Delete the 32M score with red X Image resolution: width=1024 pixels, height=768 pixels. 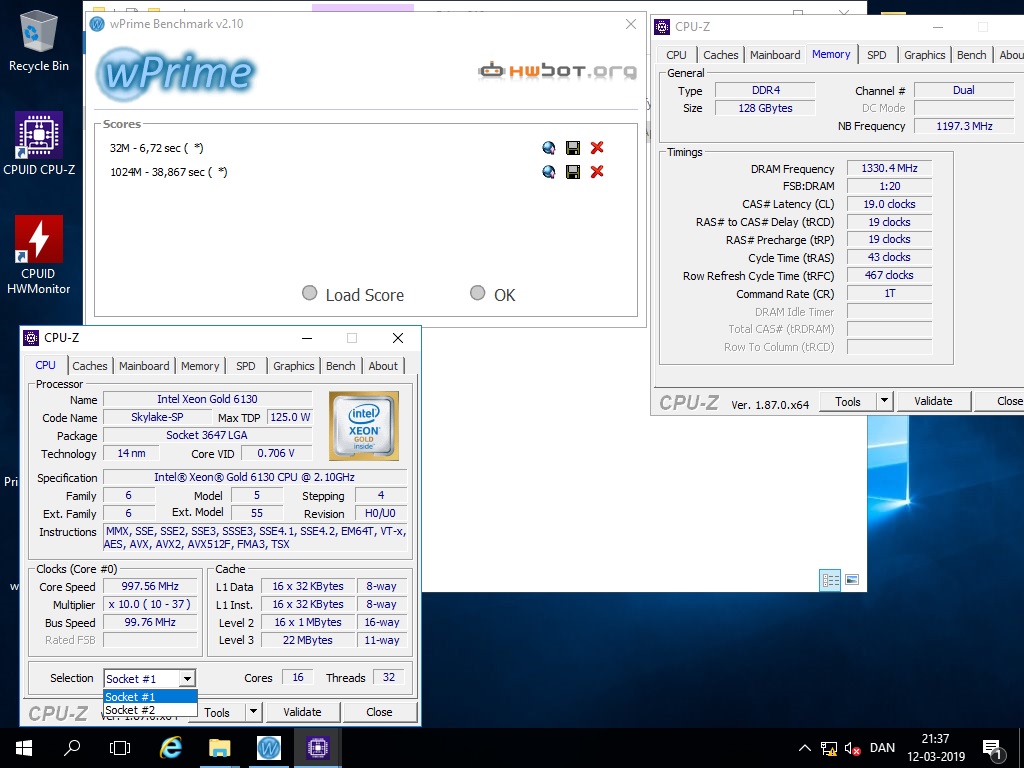tap(597, 148)
